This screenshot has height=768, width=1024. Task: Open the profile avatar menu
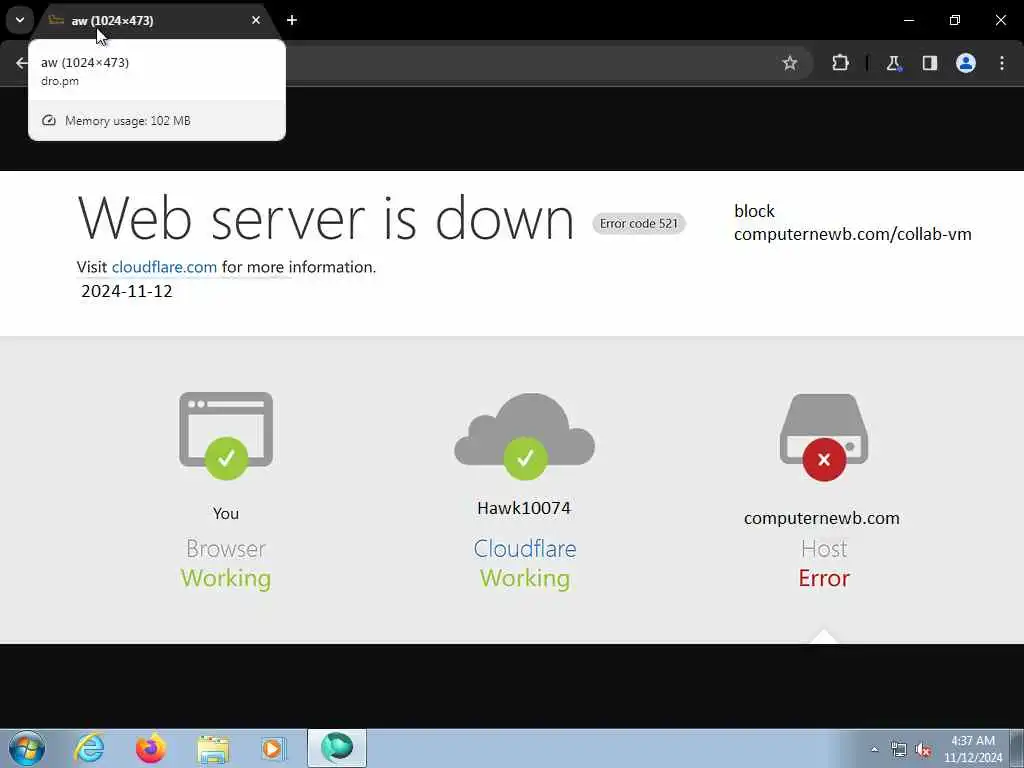(x=966, y=63)
